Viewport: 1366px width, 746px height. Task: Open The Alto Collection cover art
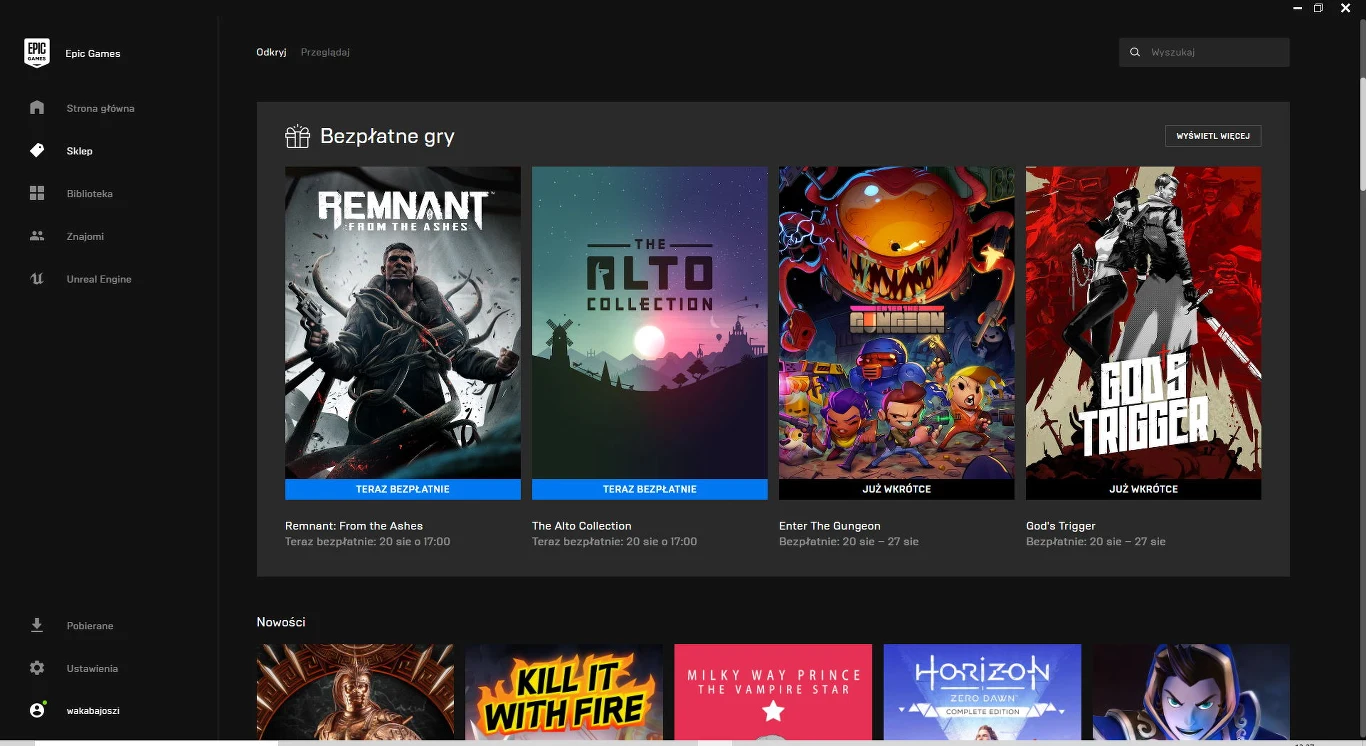[649, 322]
